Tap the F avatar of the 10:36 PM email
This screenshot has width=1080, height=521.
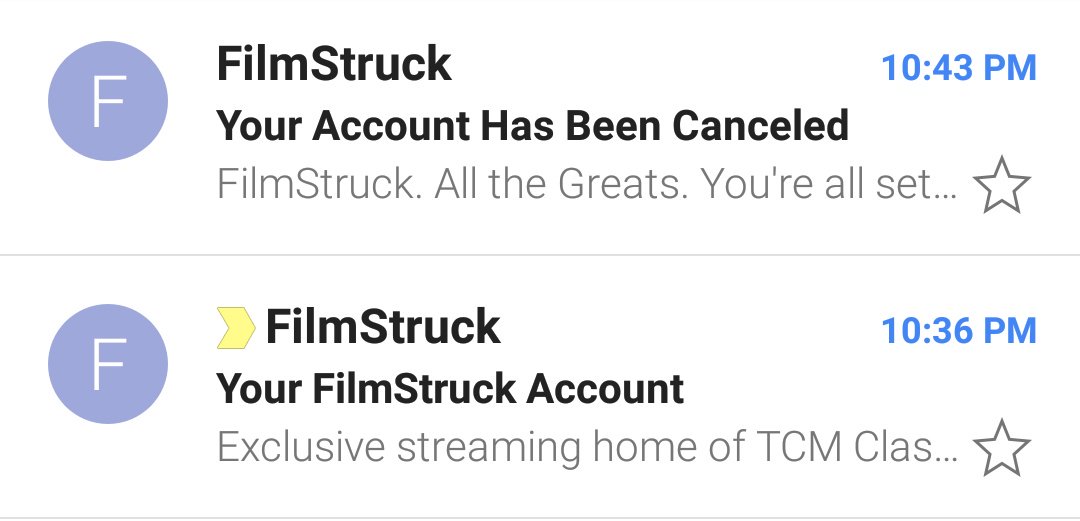(108, 364)
